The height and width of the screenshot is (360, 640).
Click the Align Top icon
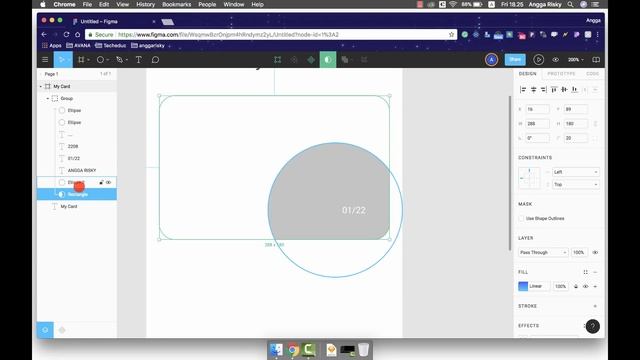click(554, 89)
